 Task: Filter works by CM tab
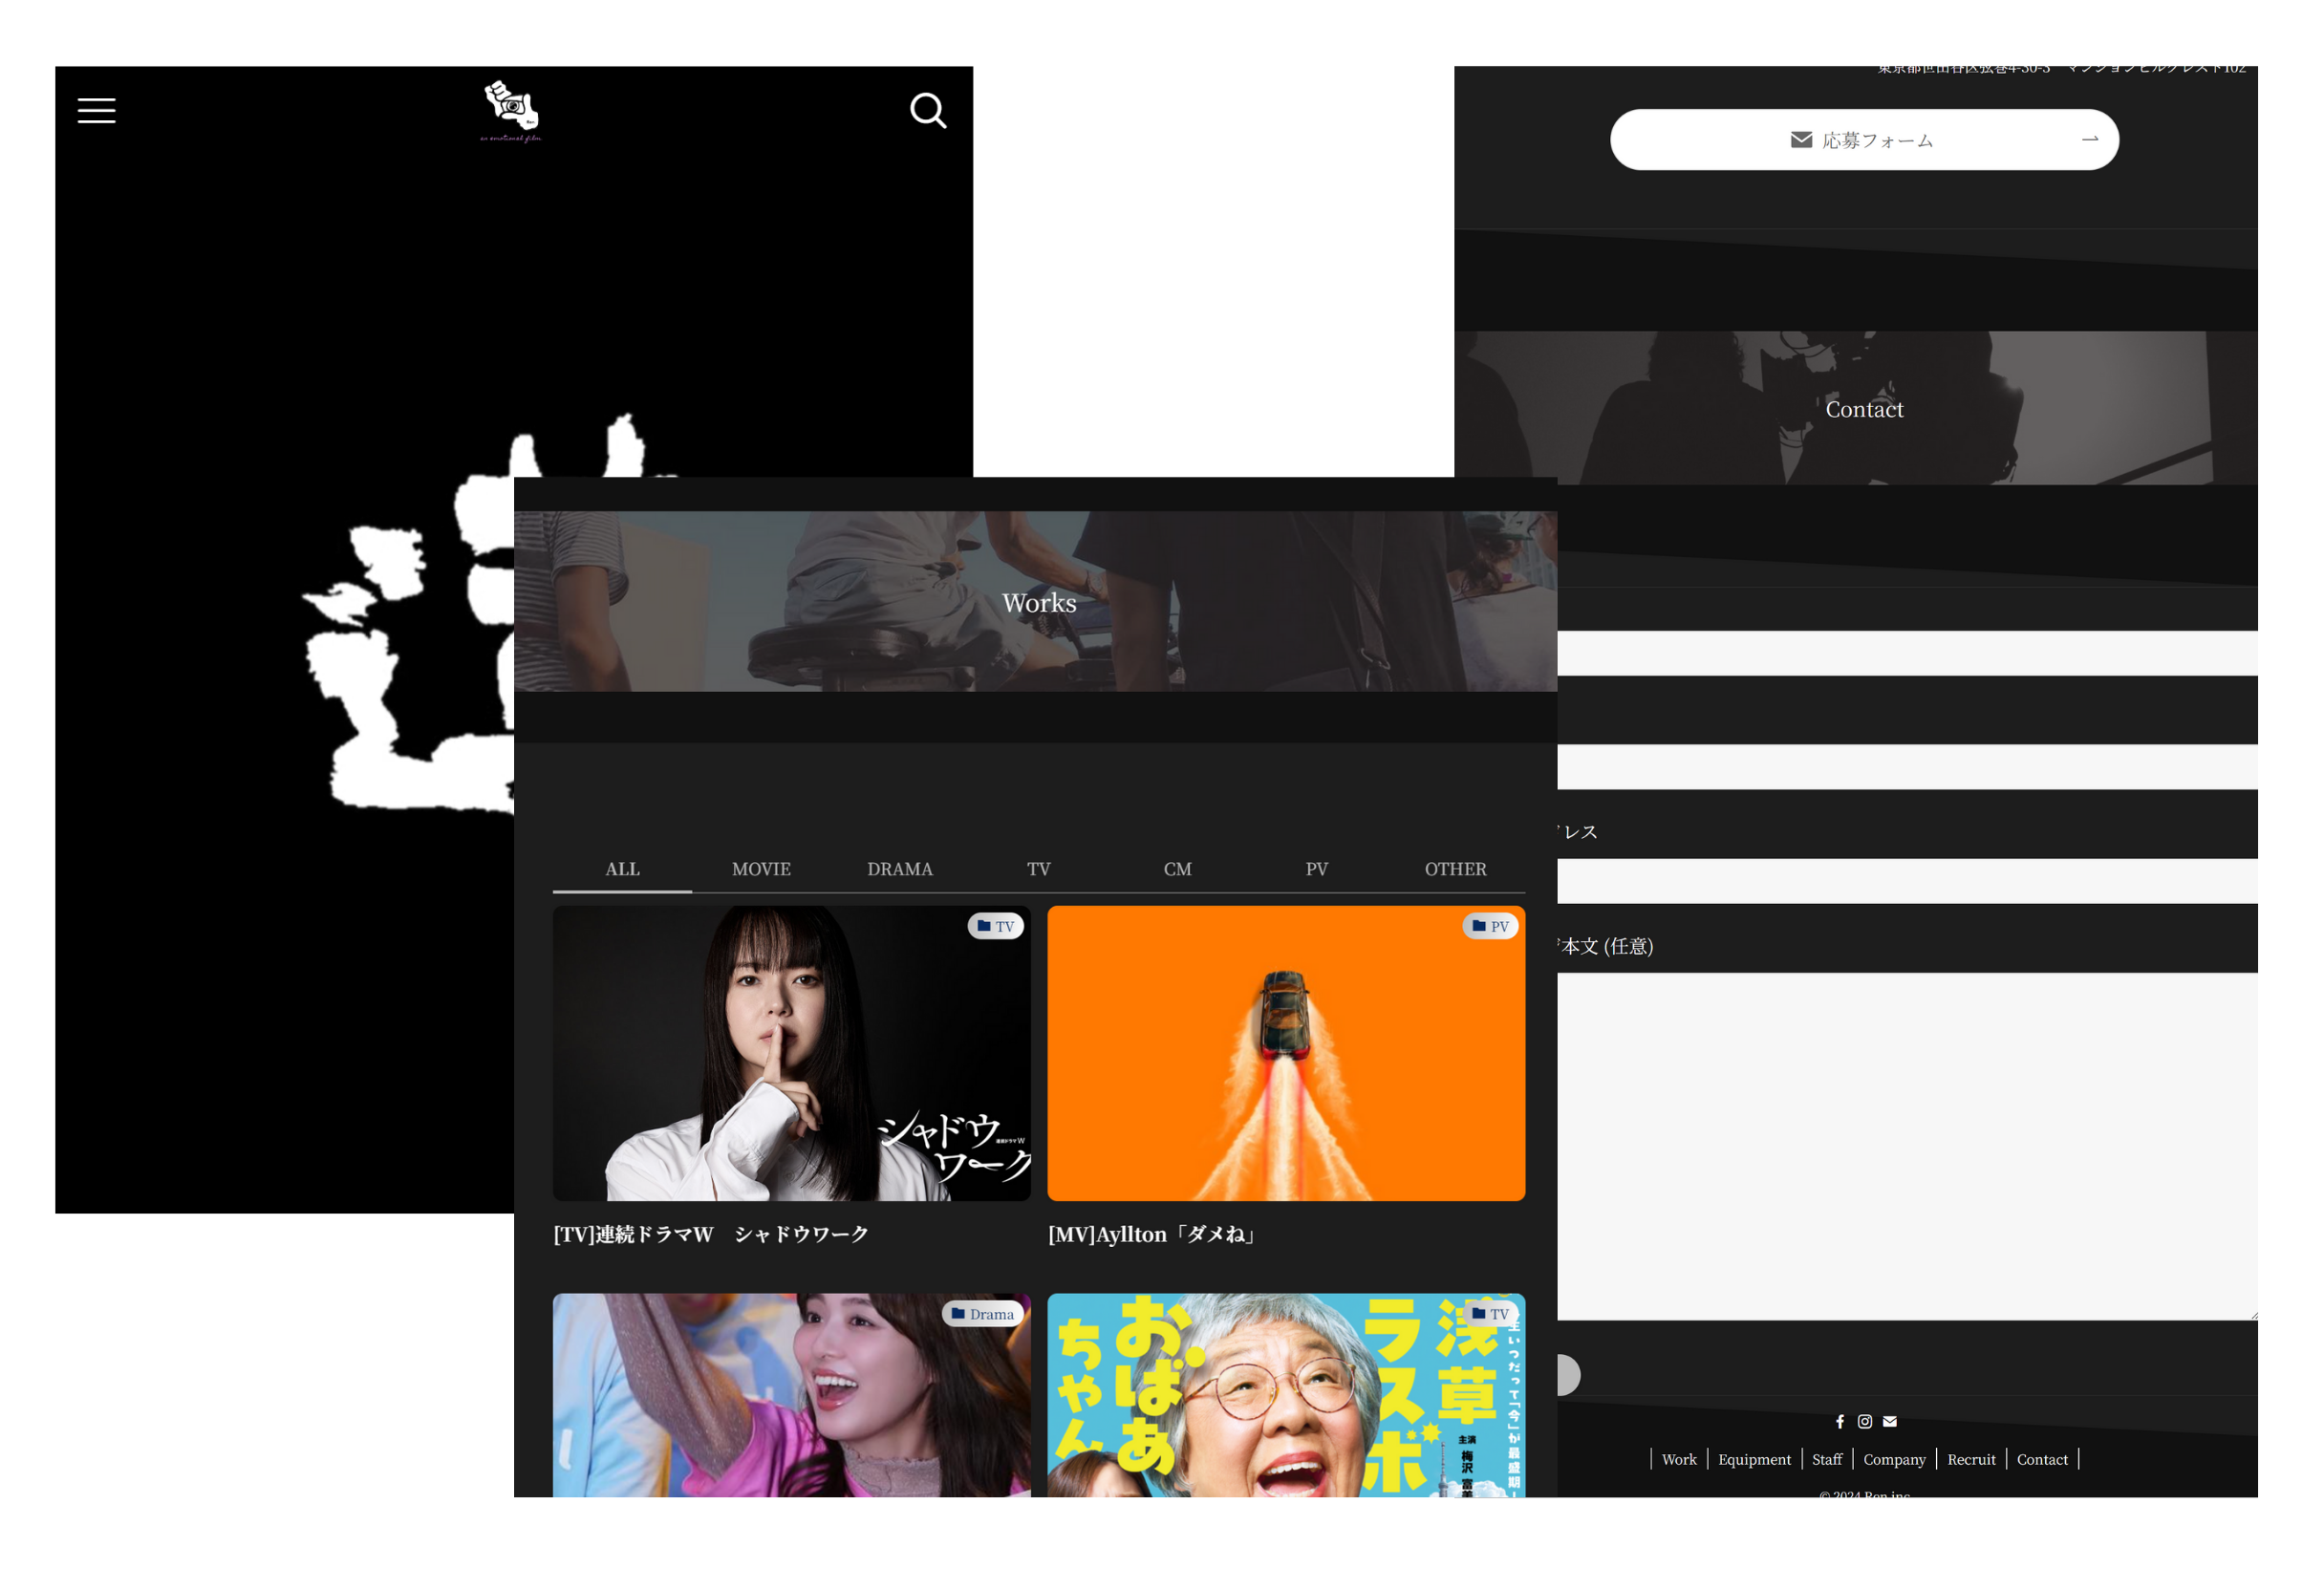pyautogui.click(x=1177, y=869)
